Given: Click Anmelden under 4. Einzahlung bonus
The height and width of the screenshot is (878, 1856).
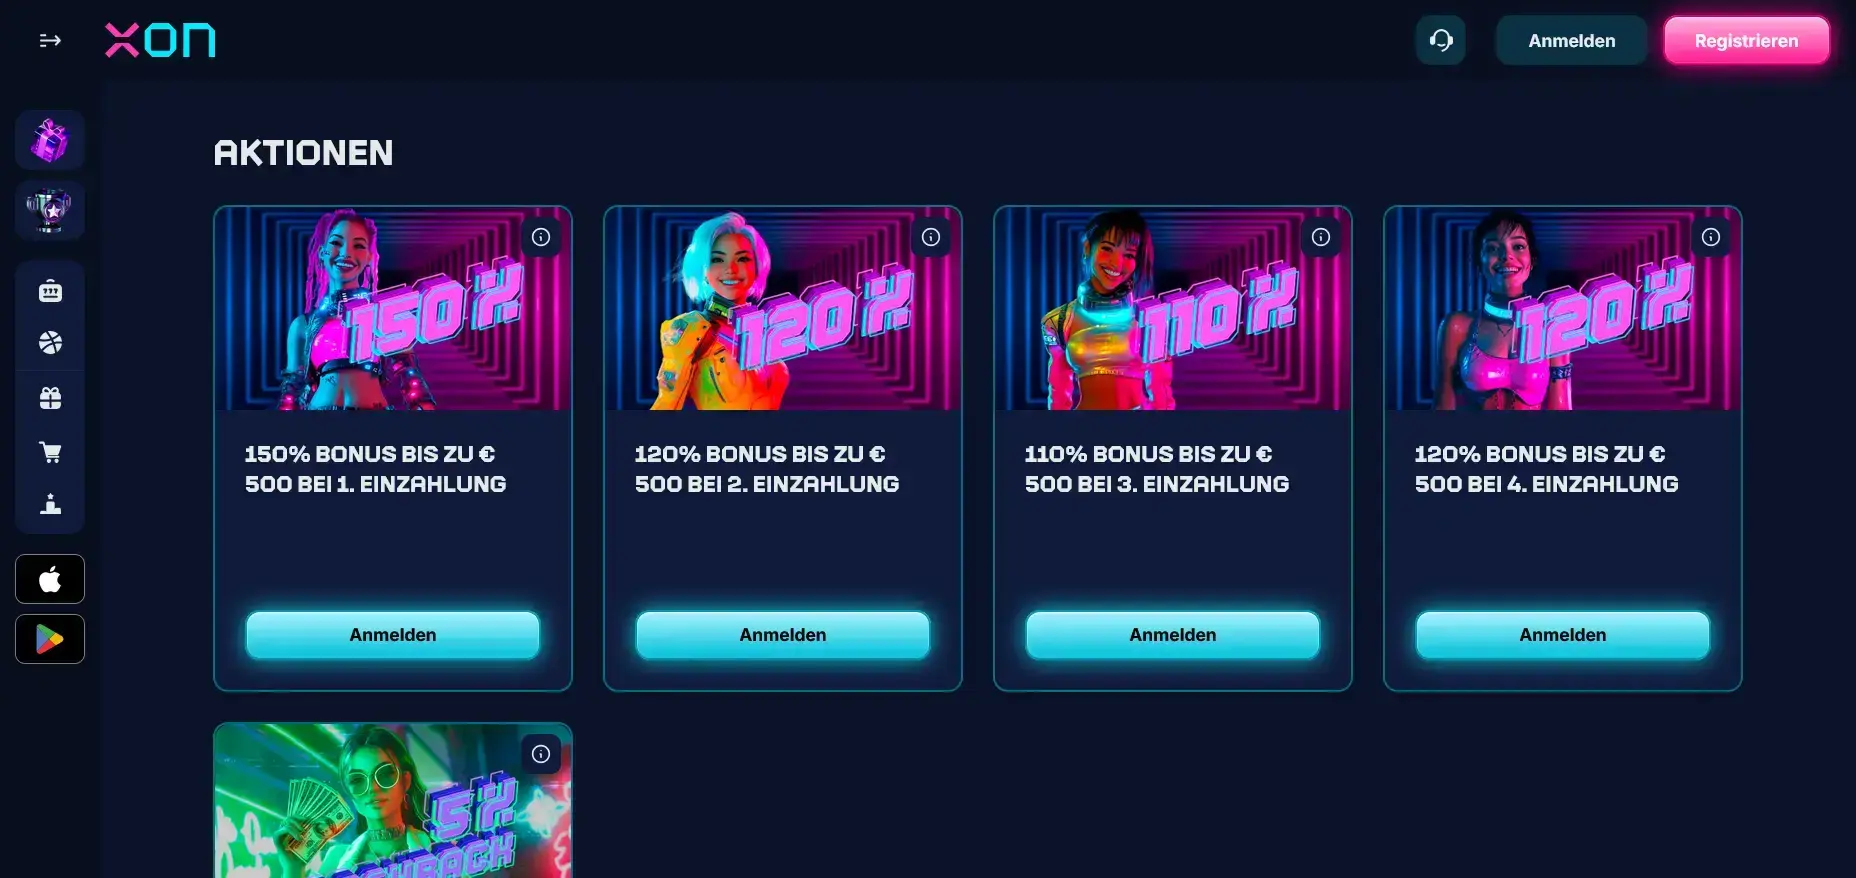Looking at the screenshot, I should tap(1563, 635).
